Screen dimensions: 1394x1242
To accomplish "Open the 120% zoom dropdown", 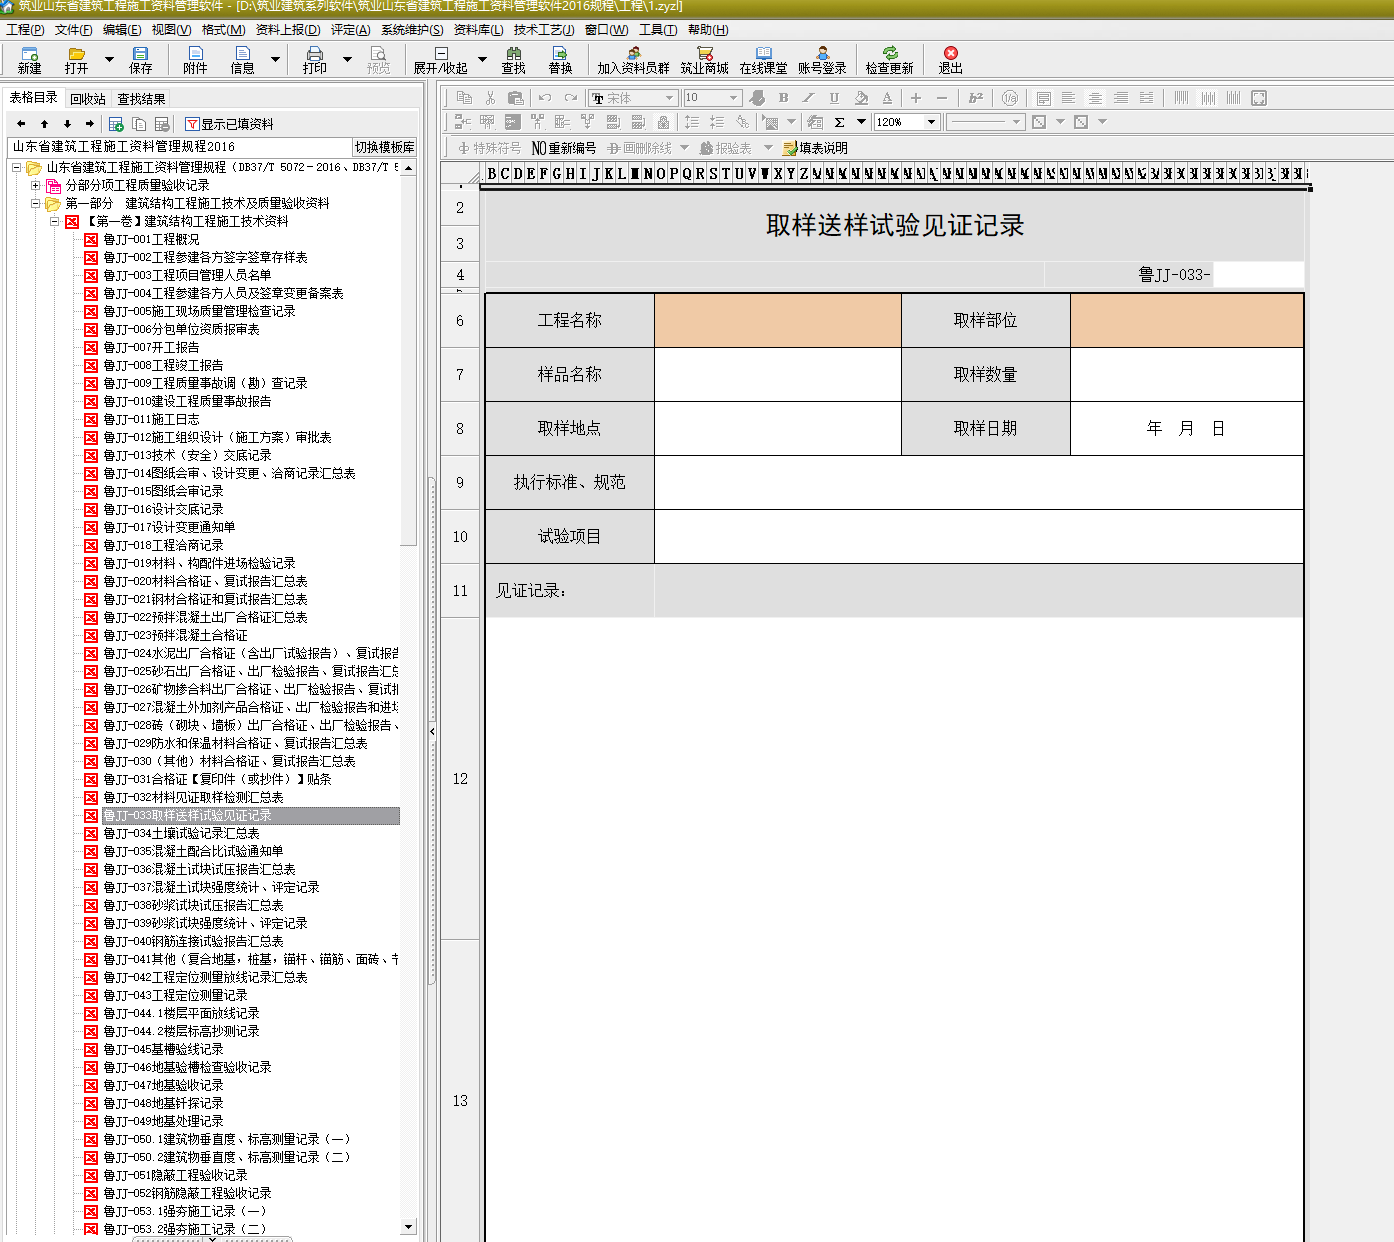I will [x=931, y=122].
